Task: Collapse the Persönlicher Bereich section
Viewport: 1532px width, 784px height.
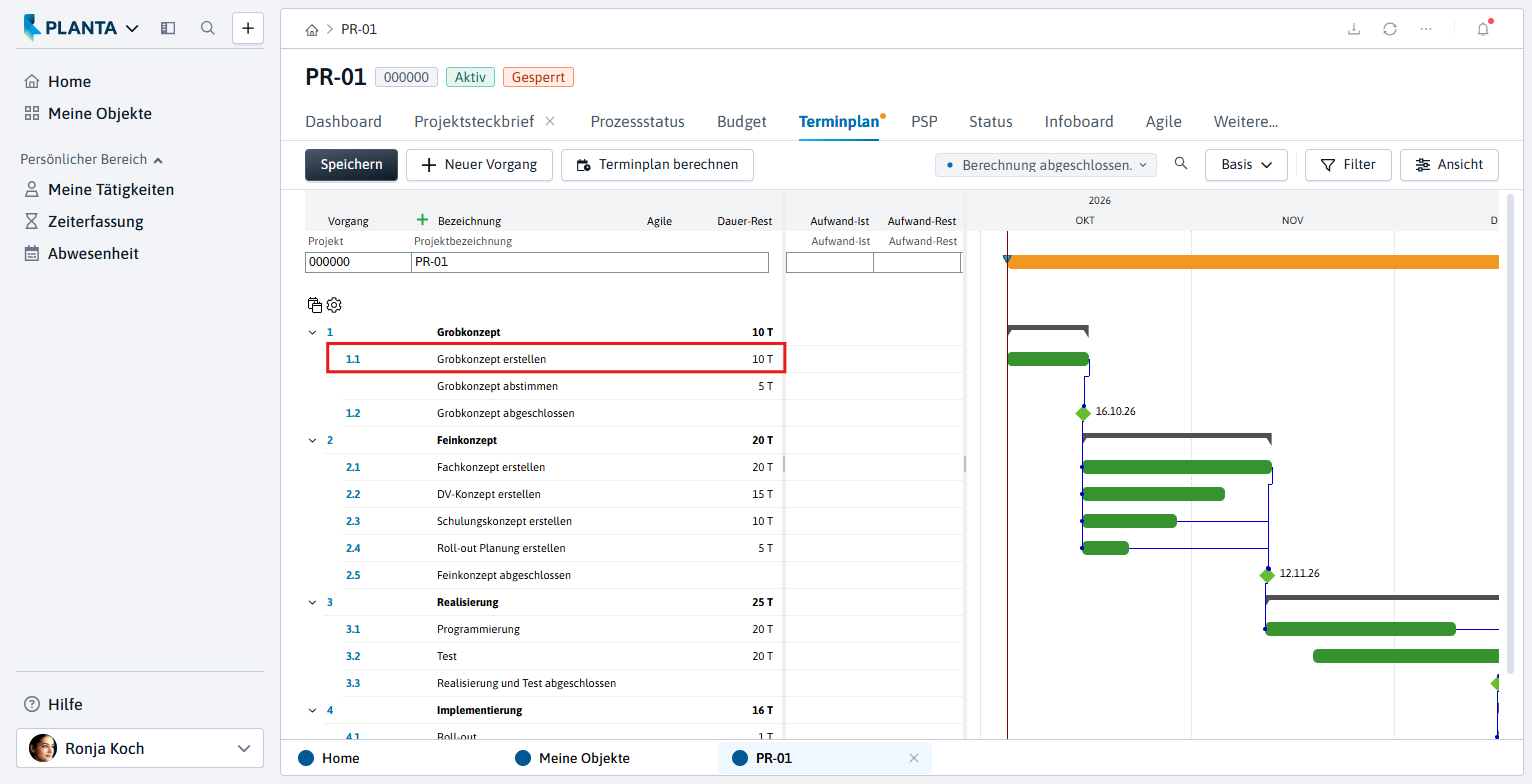Action: [x=158, y=159]
